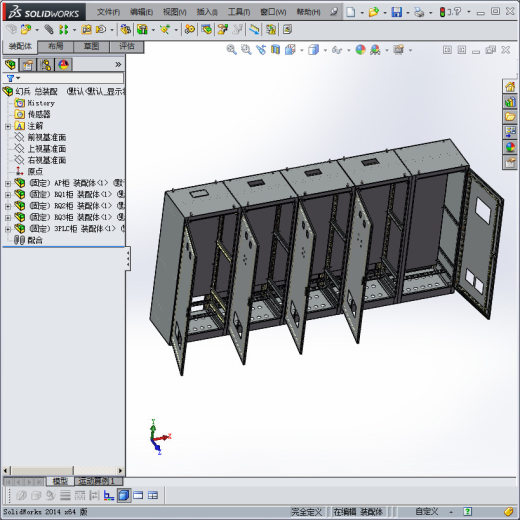Open the PropertyManager tab icon
Image resolution: width=520 pixels, height=520 pixels.
(x=28, y=65)
